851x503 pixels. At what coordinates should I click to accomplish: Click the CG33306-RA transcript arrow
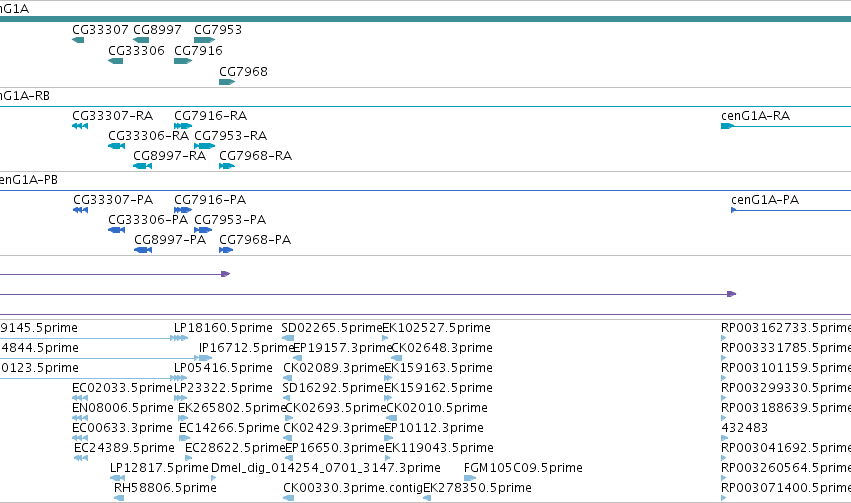[x=117, y=146]
